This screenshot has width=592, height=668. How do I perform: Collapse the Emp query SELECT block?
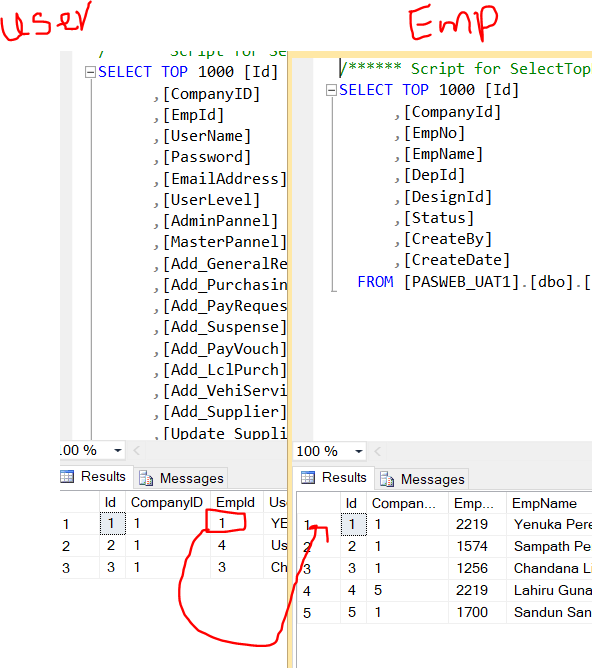[331, 90]
